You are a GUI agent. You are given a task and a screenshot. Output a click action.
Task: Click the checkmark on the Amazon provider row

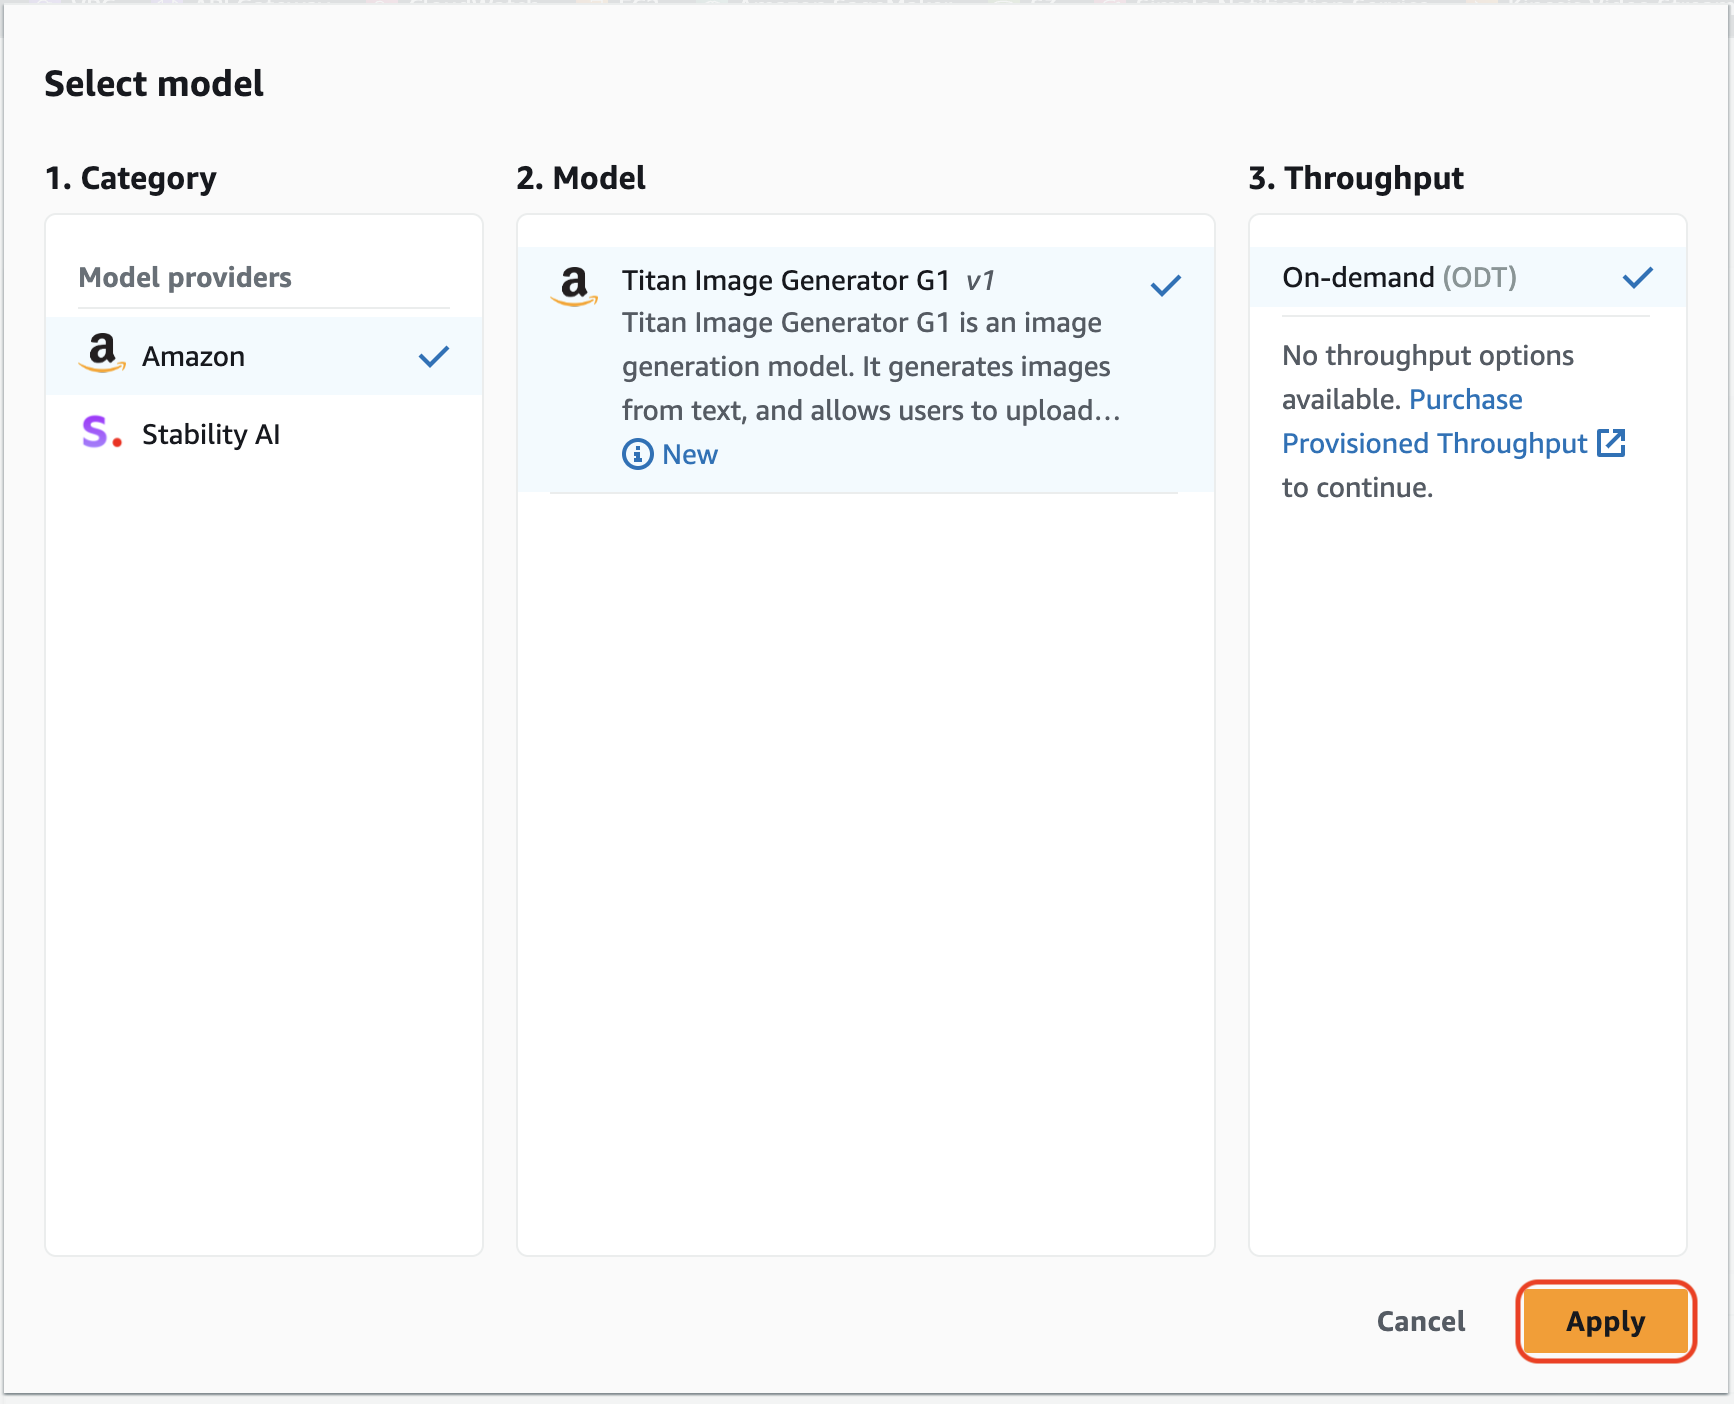[434, 356]
